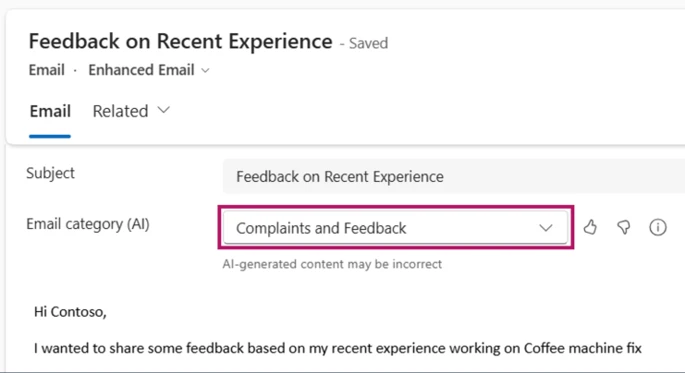Click the Subject input field
This screenshot has width=685, height=373.
(453, 176)
